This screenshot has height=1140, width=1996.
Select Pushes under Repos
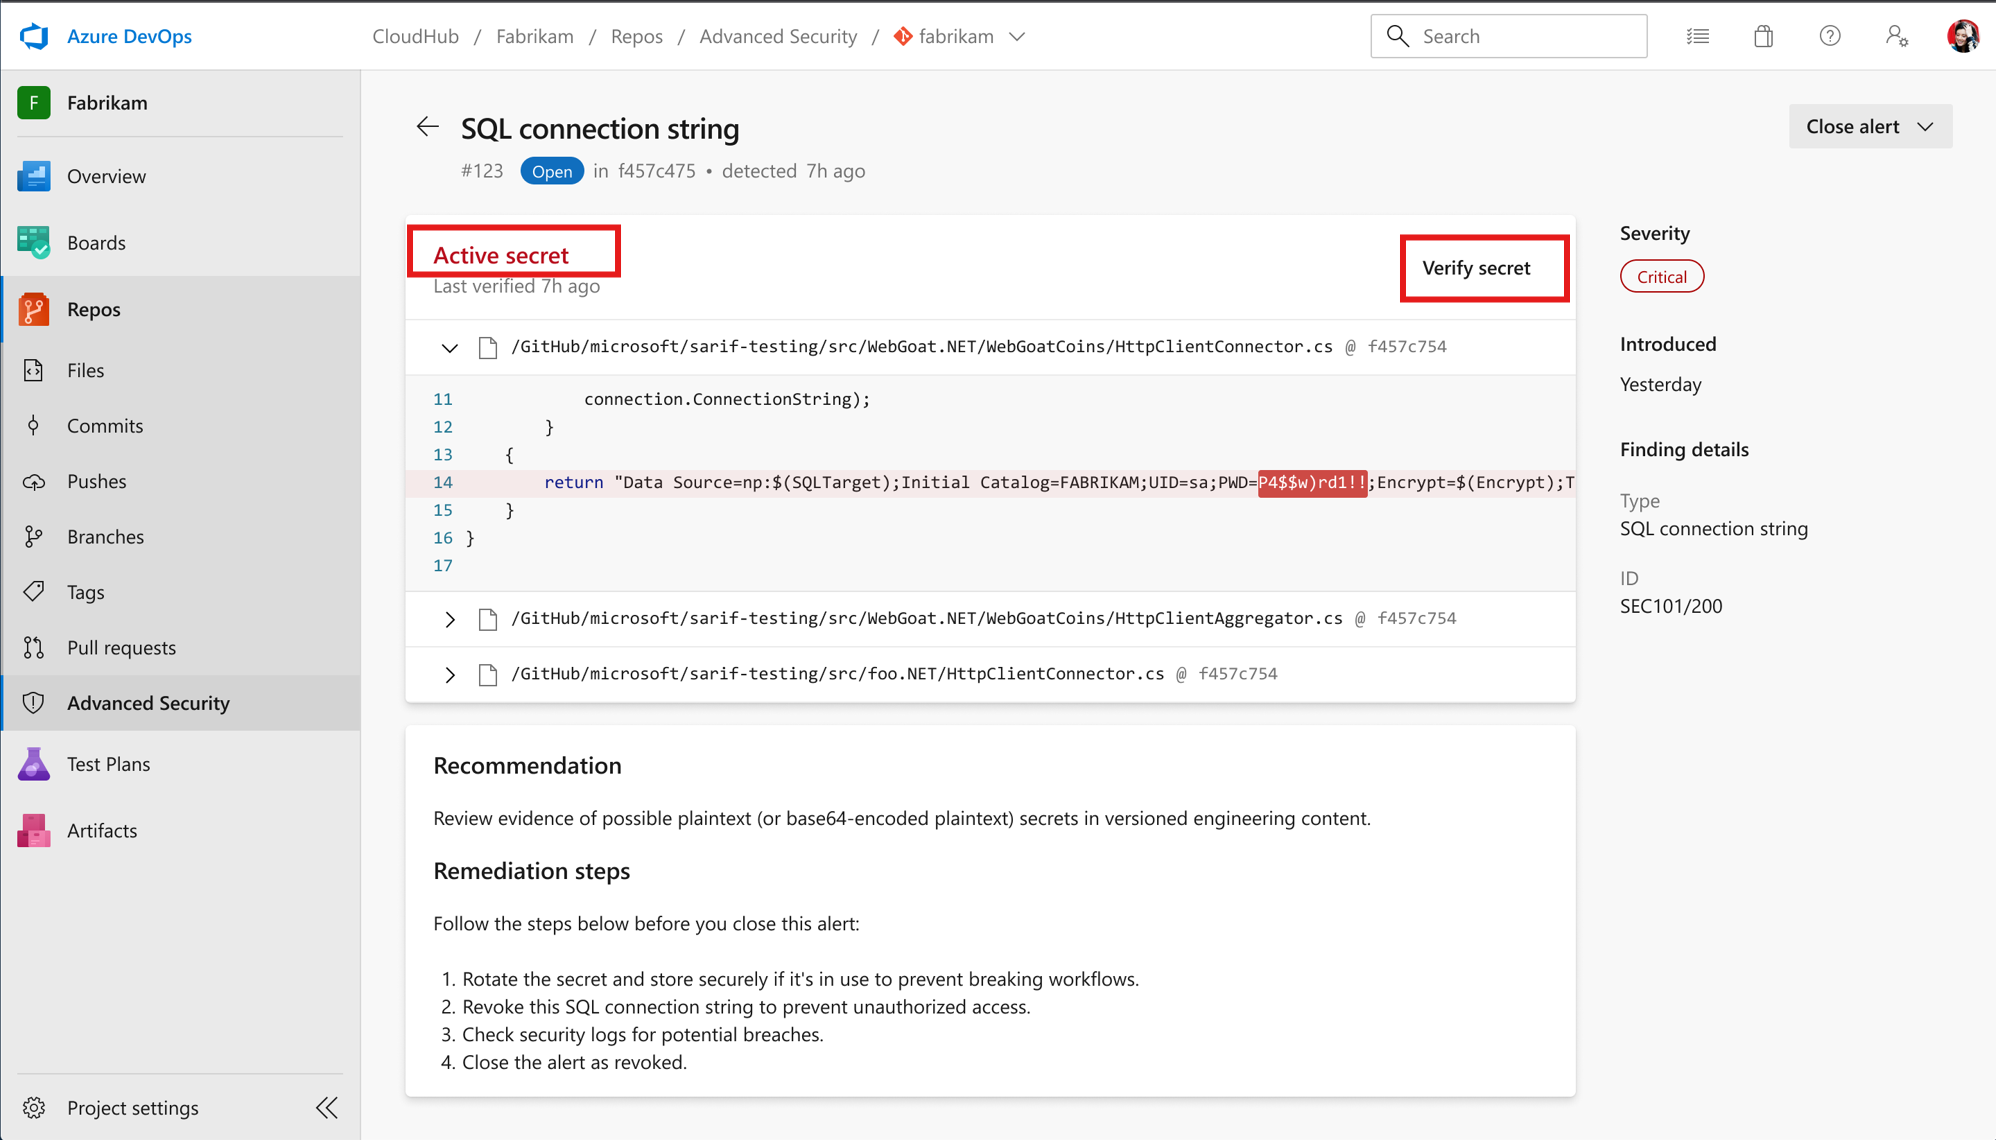(182, 481)
